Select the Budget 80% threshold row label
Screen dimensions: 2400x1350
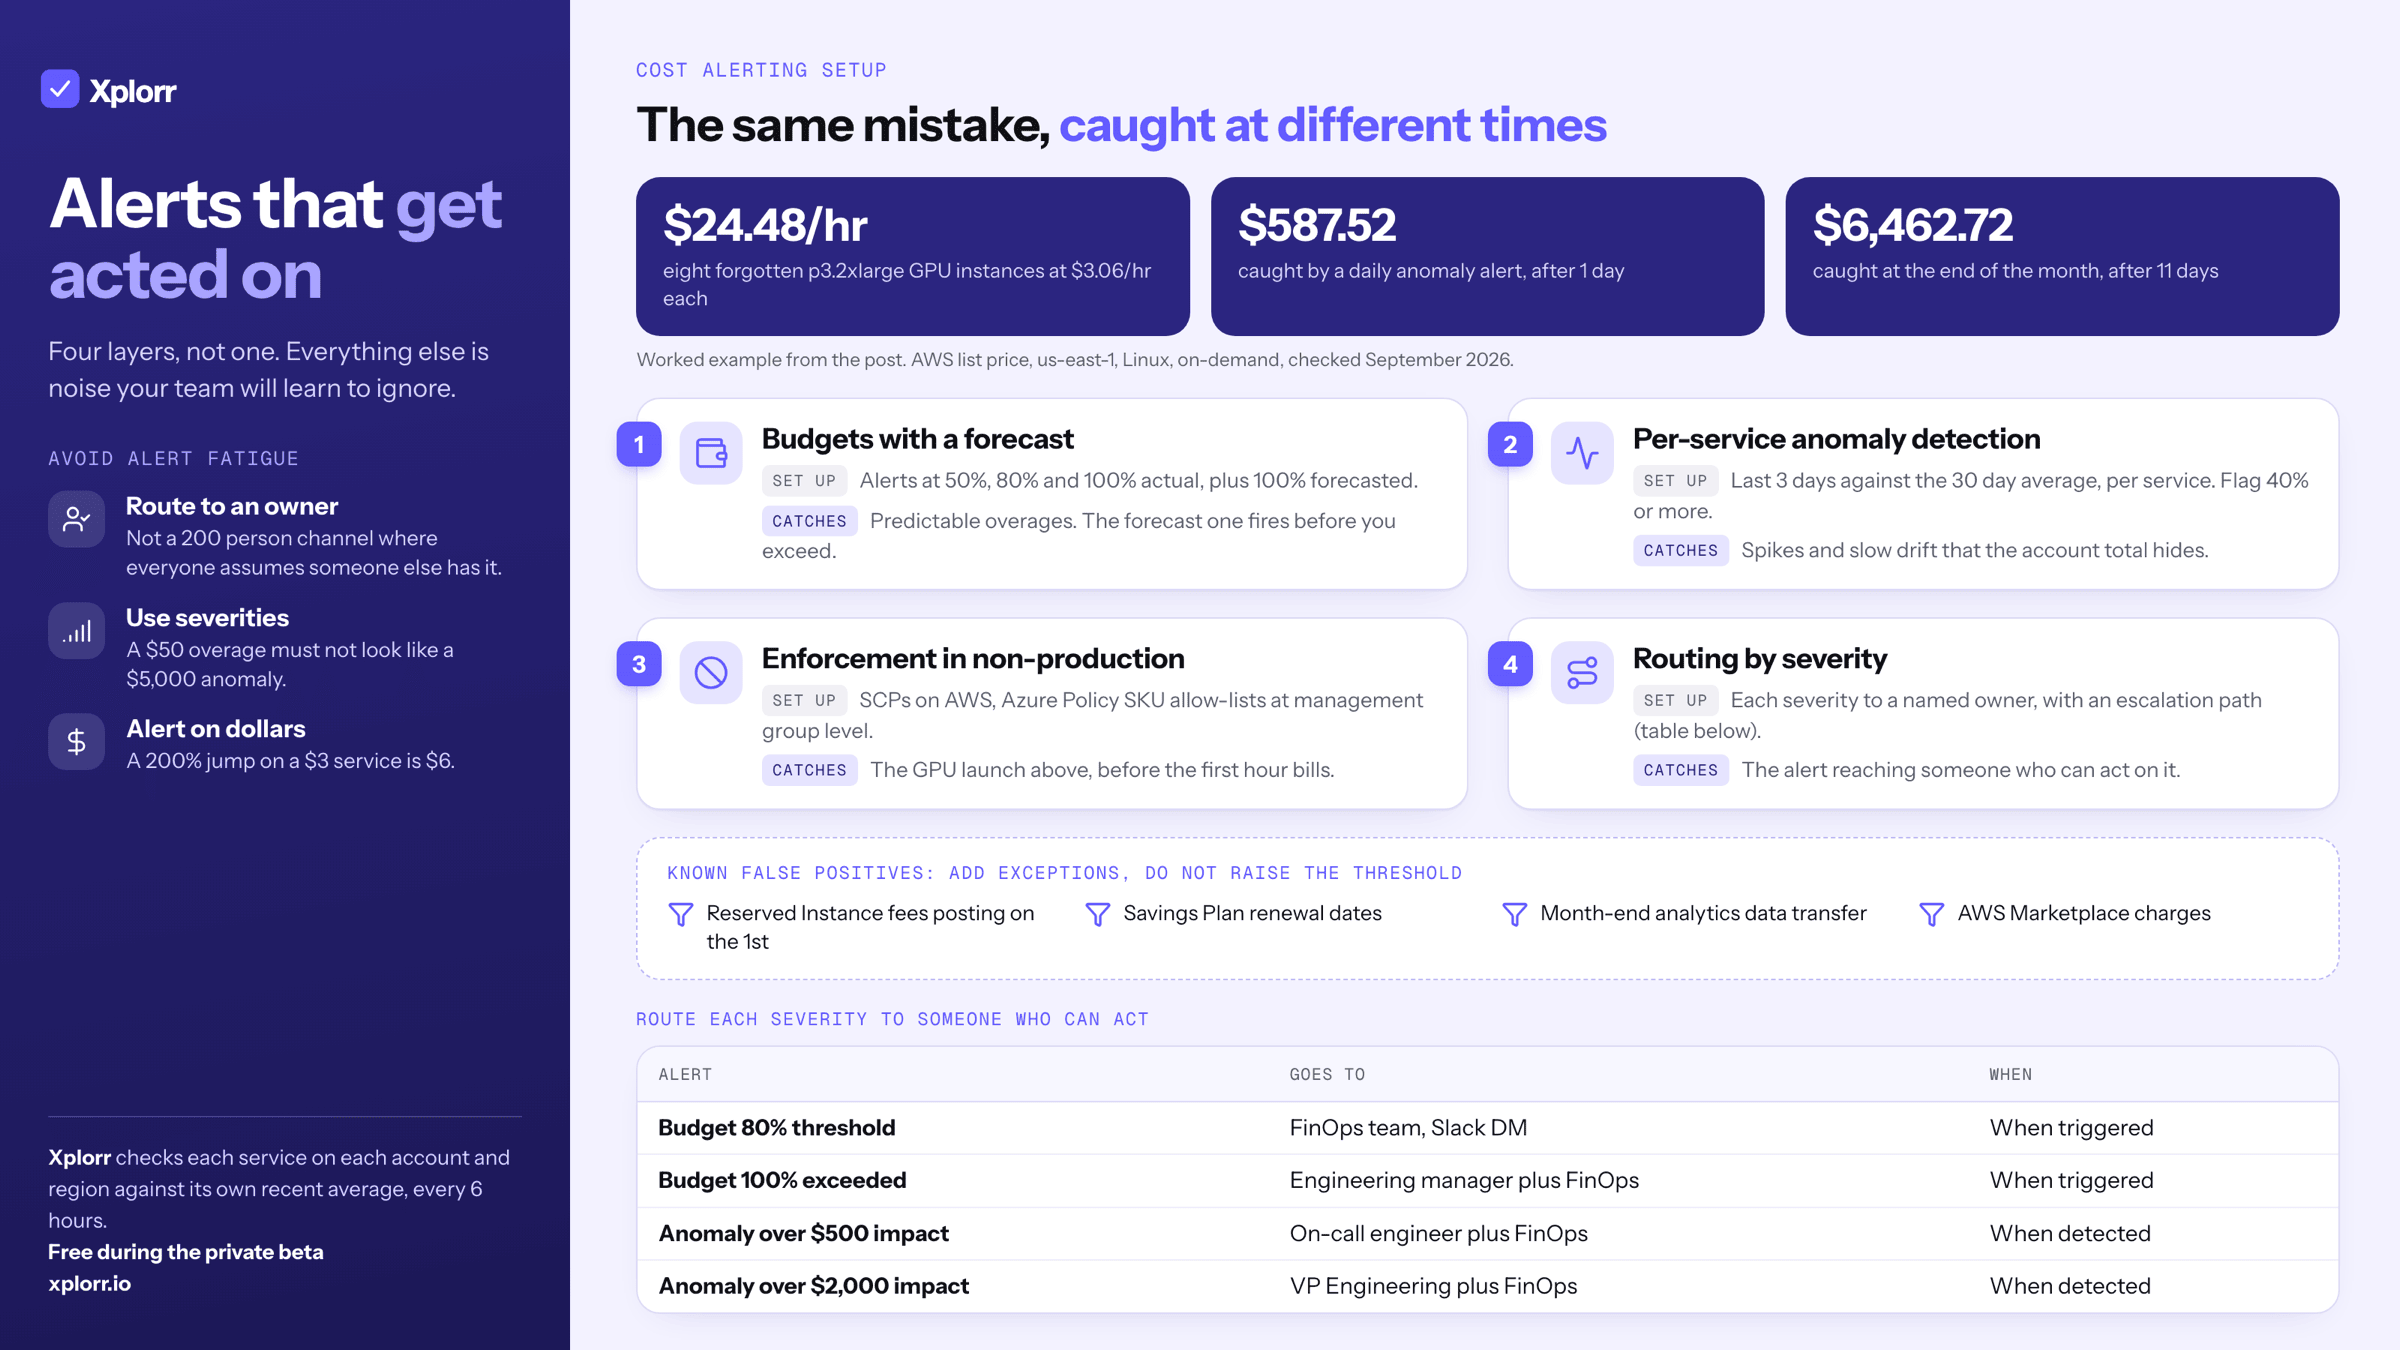click(777, 1128)
